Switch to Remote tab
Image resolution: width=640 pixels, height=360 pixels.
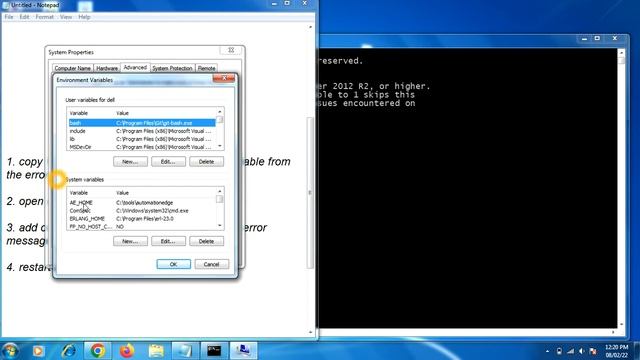(x=207, y=68)
